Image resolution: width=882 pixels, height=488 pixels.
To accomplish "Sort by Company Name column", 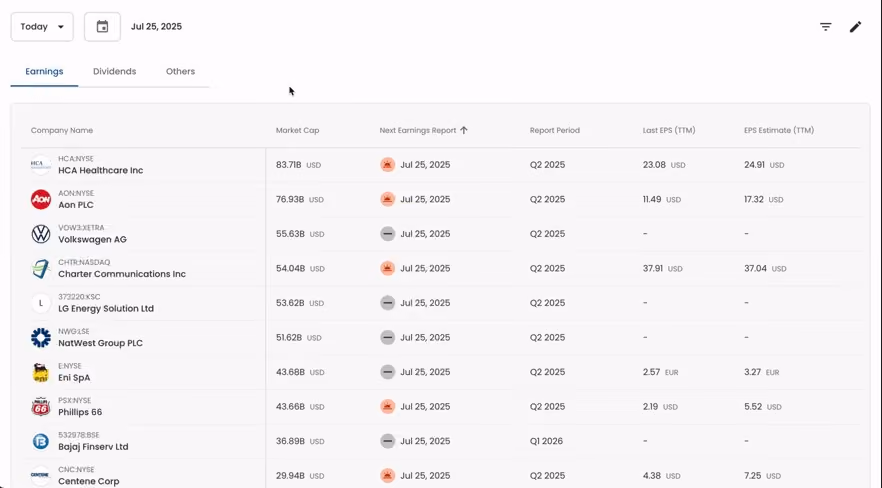I will [62, 130].
